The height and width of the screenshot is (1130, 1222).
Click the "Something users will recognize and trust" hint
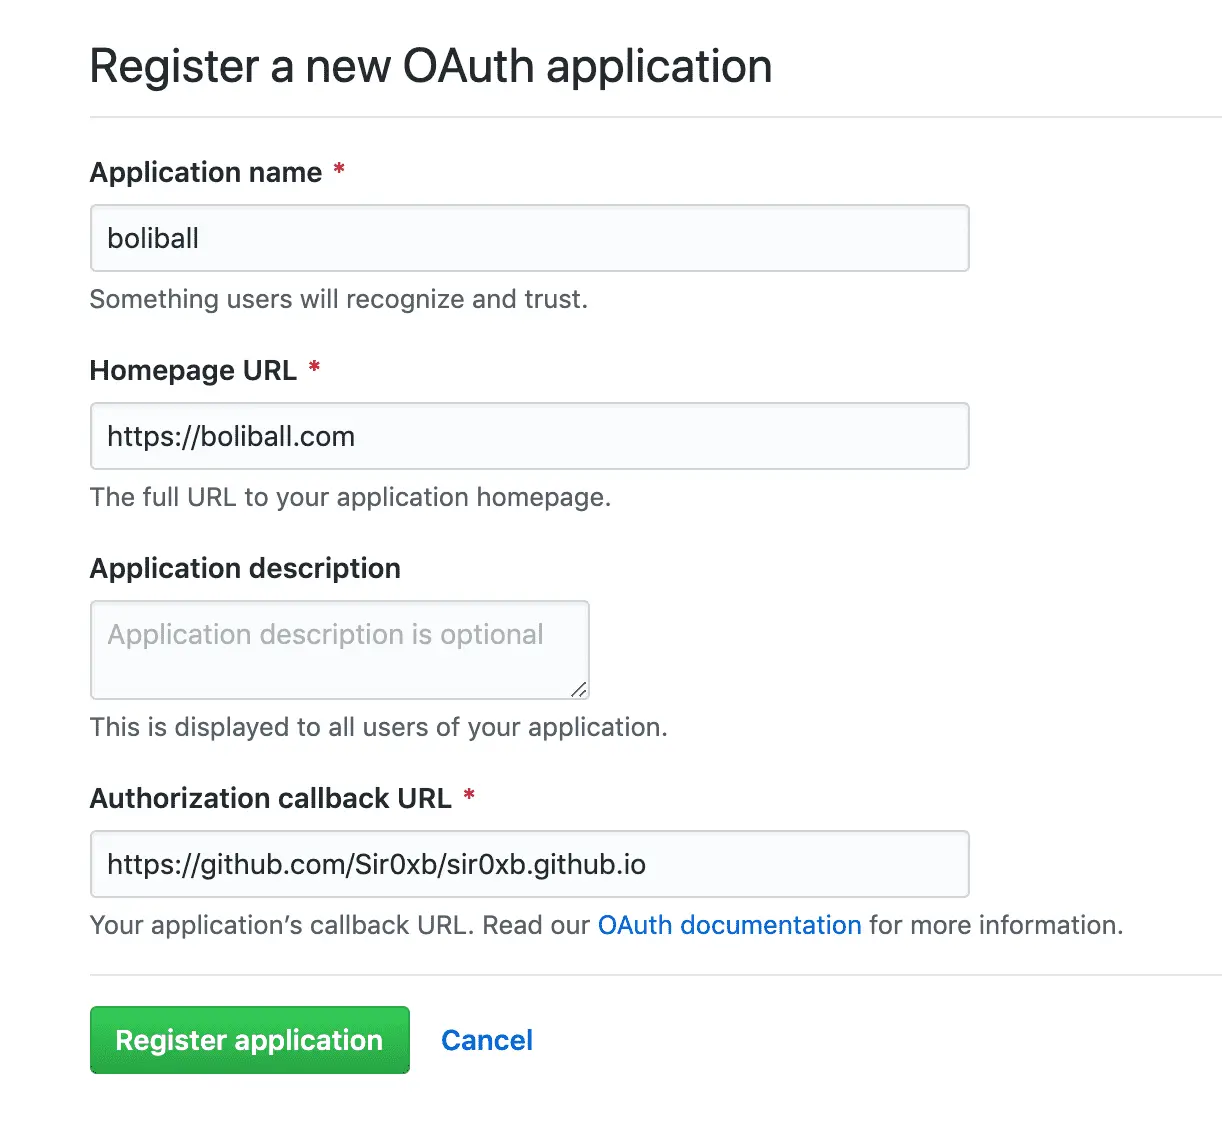(339, 299)
